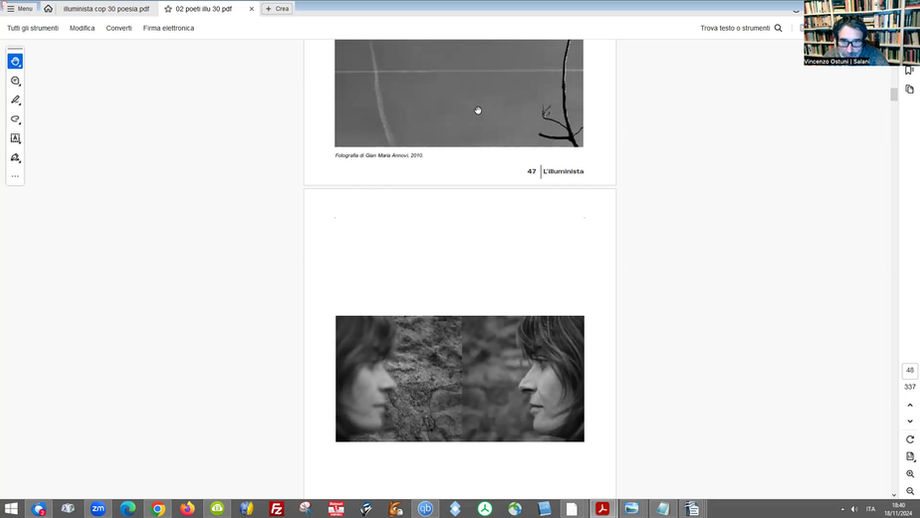Screen dimensions: 920x518
Task: Click the volume icon in system tray
Action: pos(854,509)
